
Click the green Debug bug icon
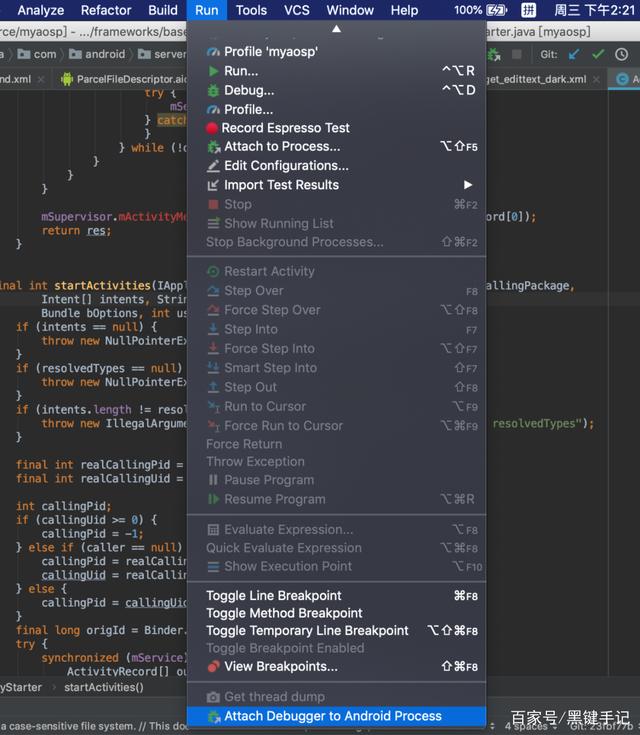point(213,90)
